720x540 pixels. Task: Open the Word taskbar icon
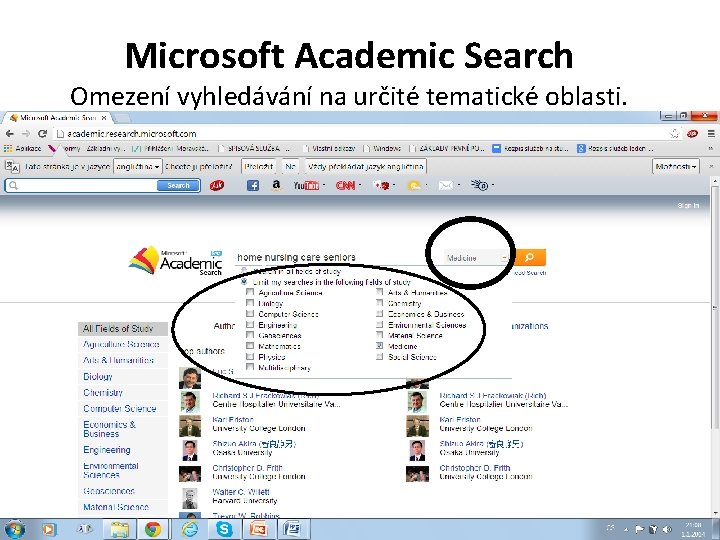[292, 529]
